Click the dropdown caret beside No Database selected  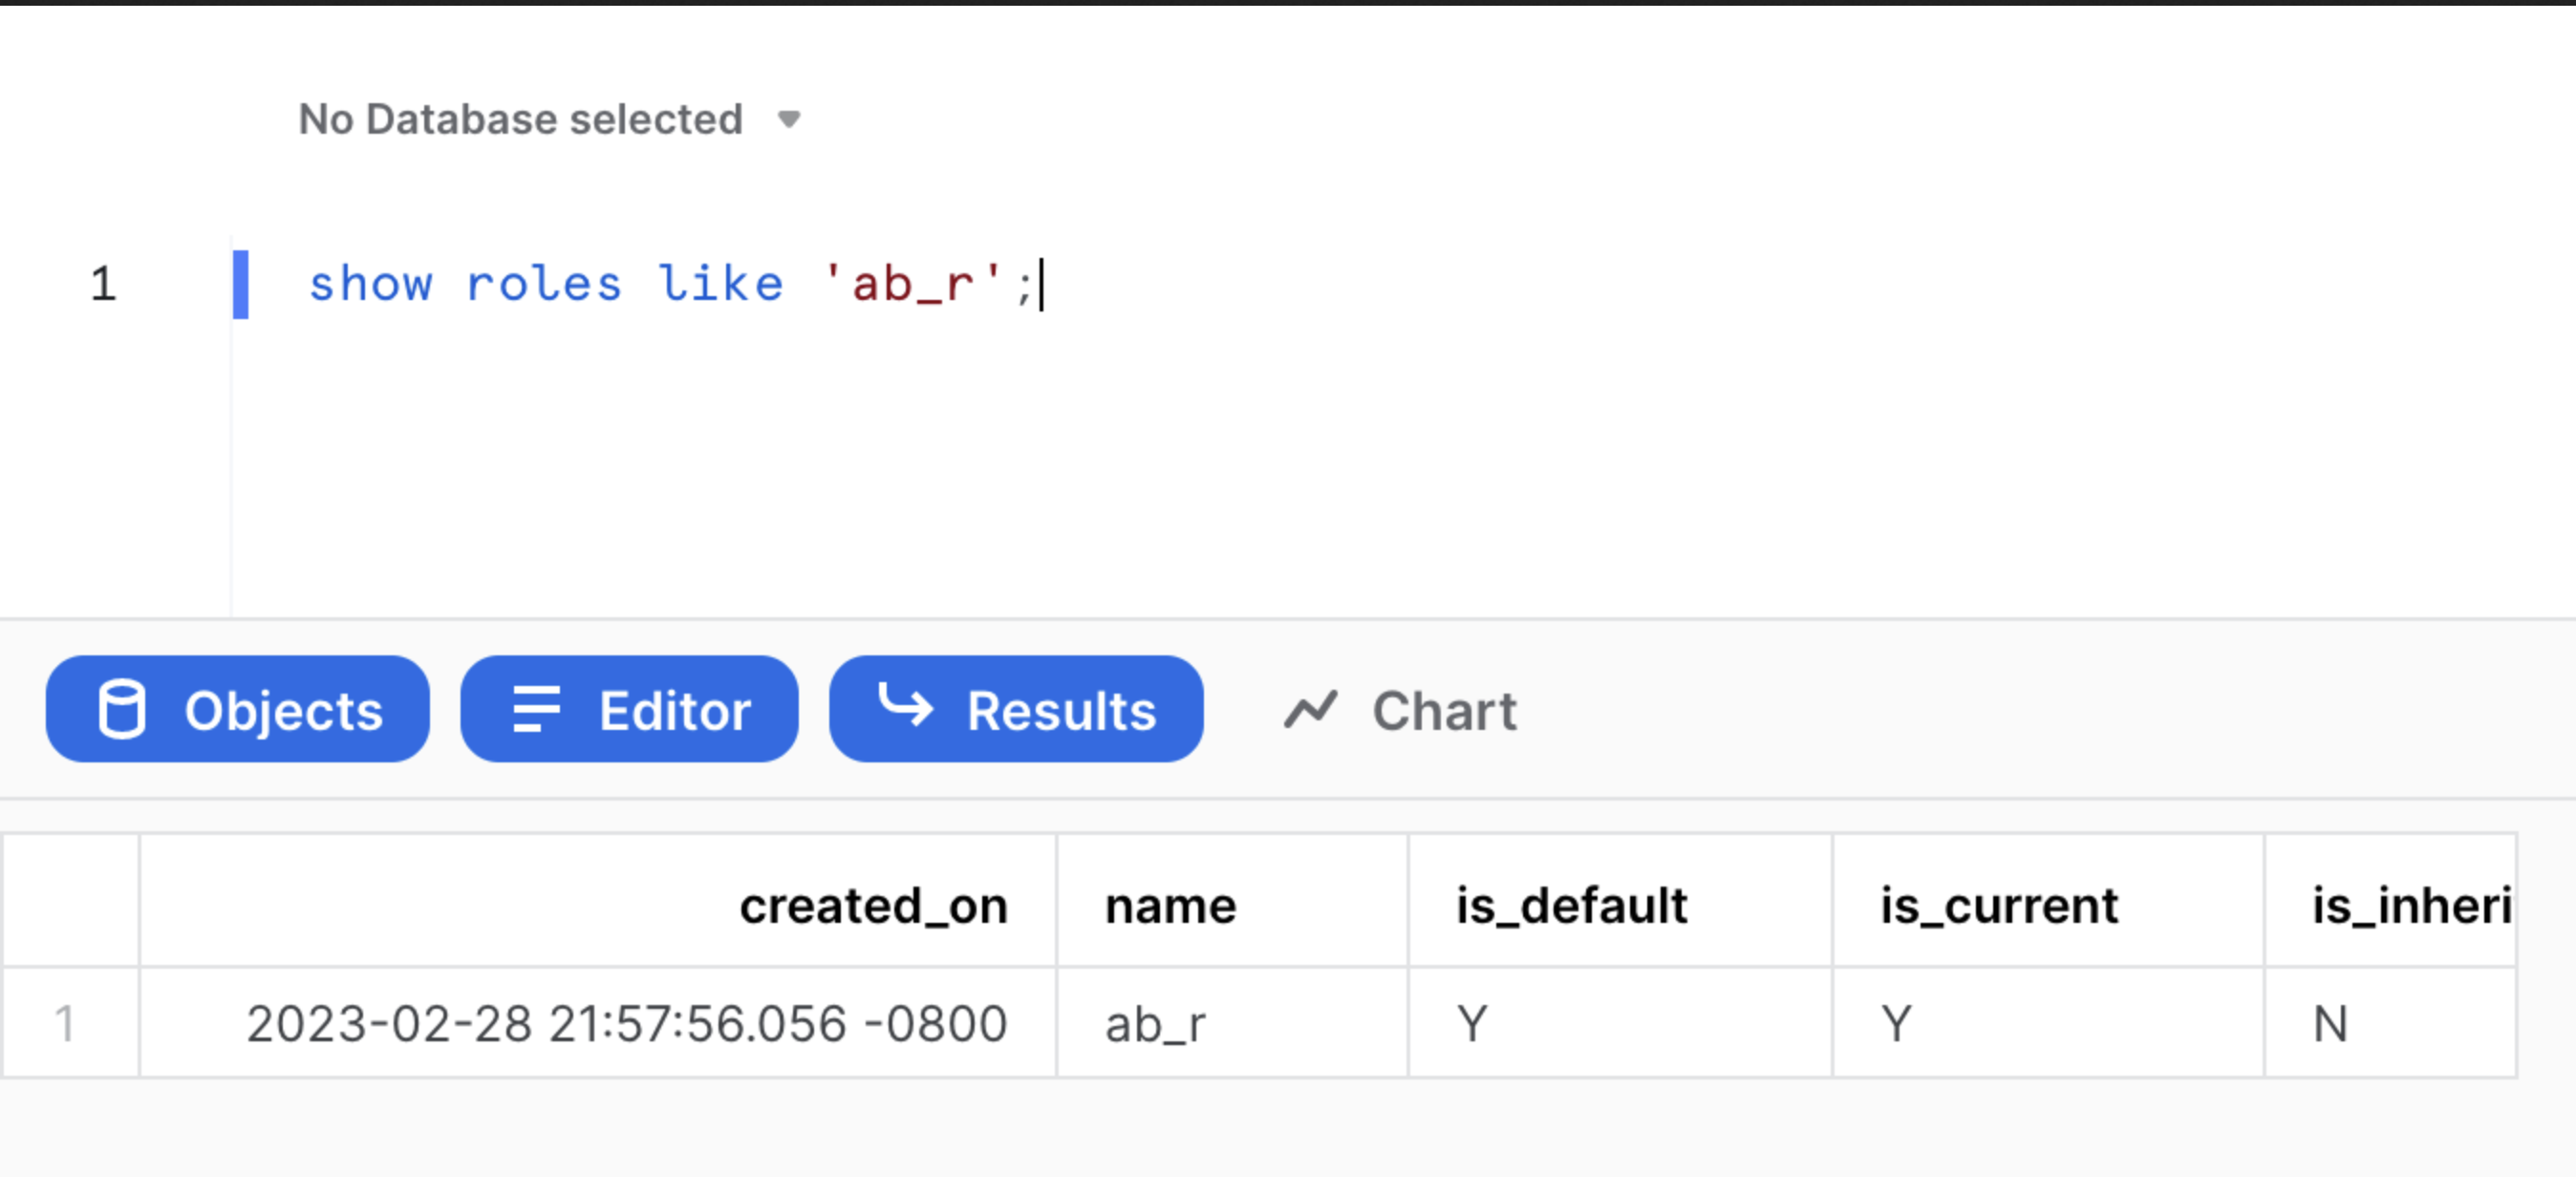tap(789, 119)
